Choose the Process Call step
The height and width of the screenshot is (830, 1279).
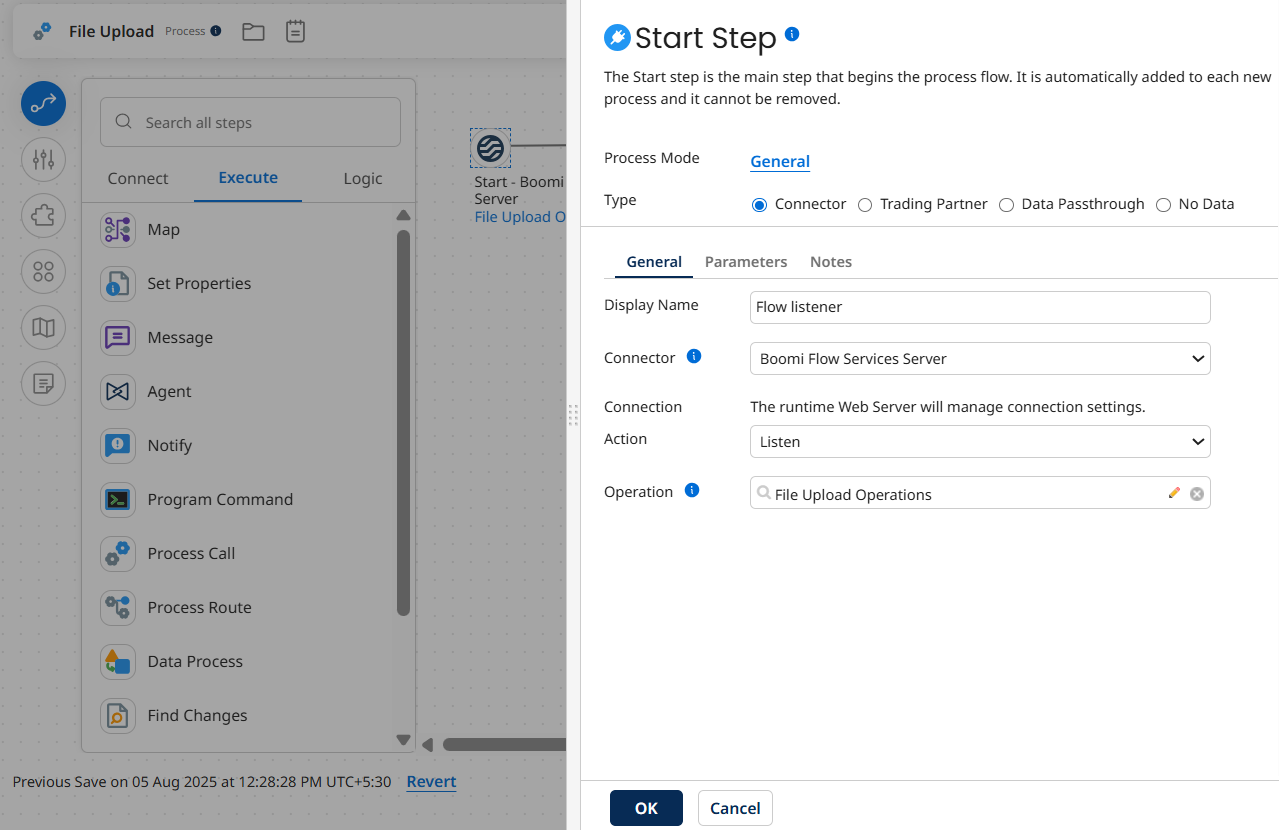click(x=117, y=553)
